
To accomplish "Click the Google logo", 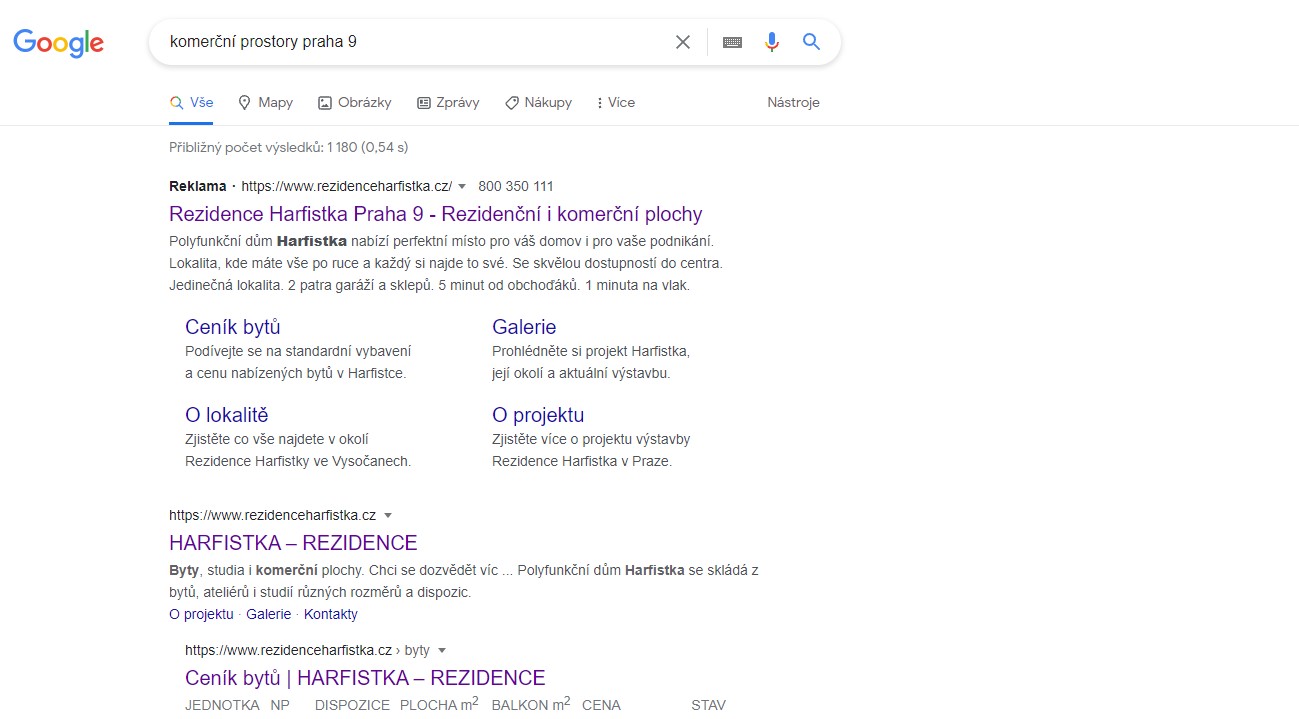I will (x=58, y=42).
